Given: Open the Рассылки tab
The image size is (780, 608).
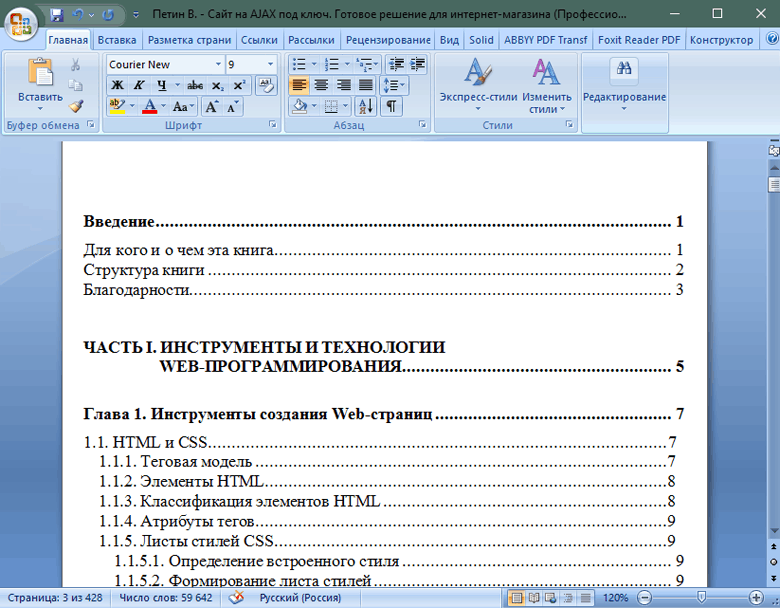Looking at the screenshot, I should click(311, 40).
